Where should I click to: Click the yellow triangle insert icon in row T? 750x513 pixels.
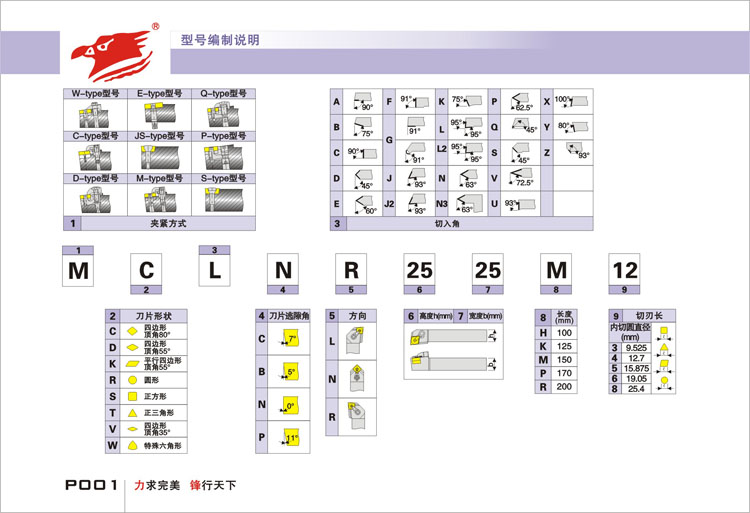tap(132, 413)
